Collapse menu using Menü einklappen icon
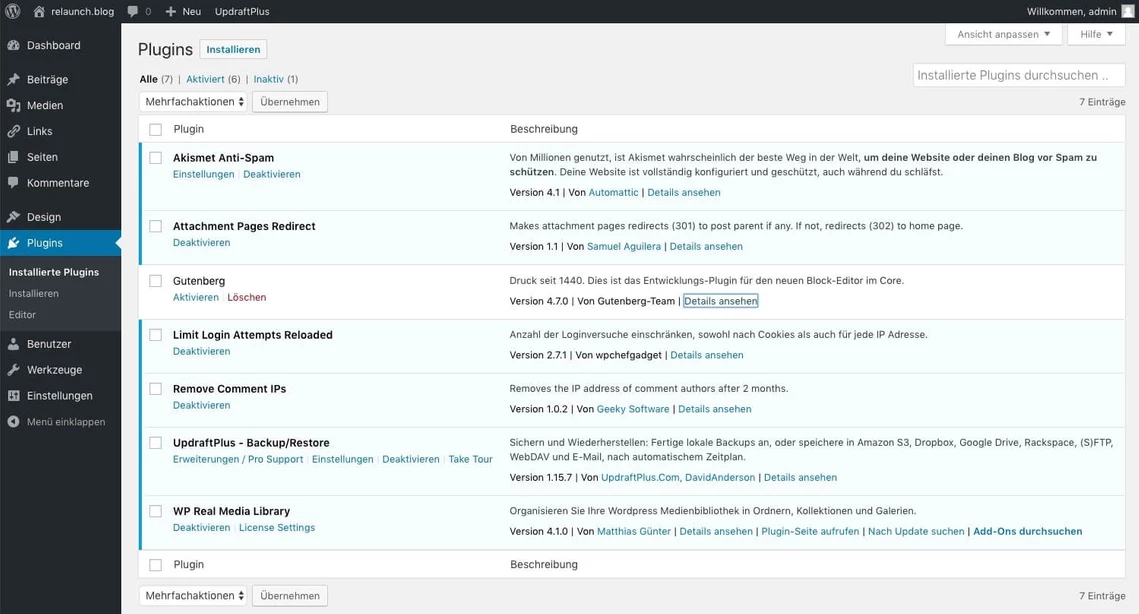 click(x=13, y=422)
